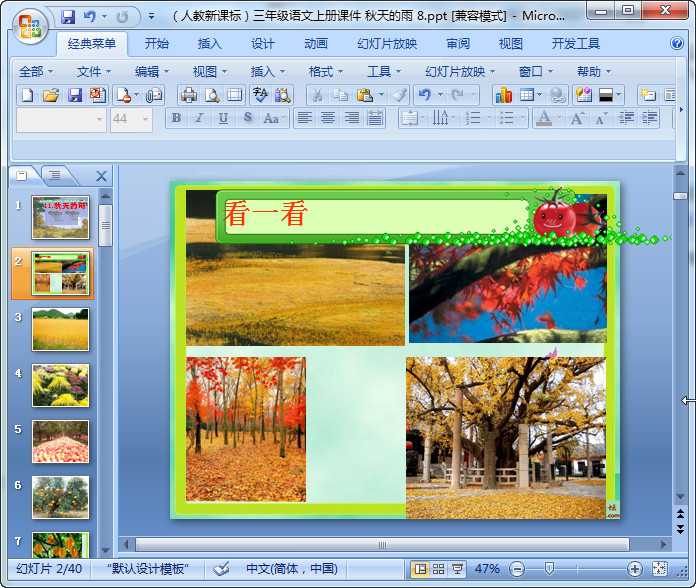Center align text
The height and width of the screenshot is (588, 696).
tap(328, 118)
